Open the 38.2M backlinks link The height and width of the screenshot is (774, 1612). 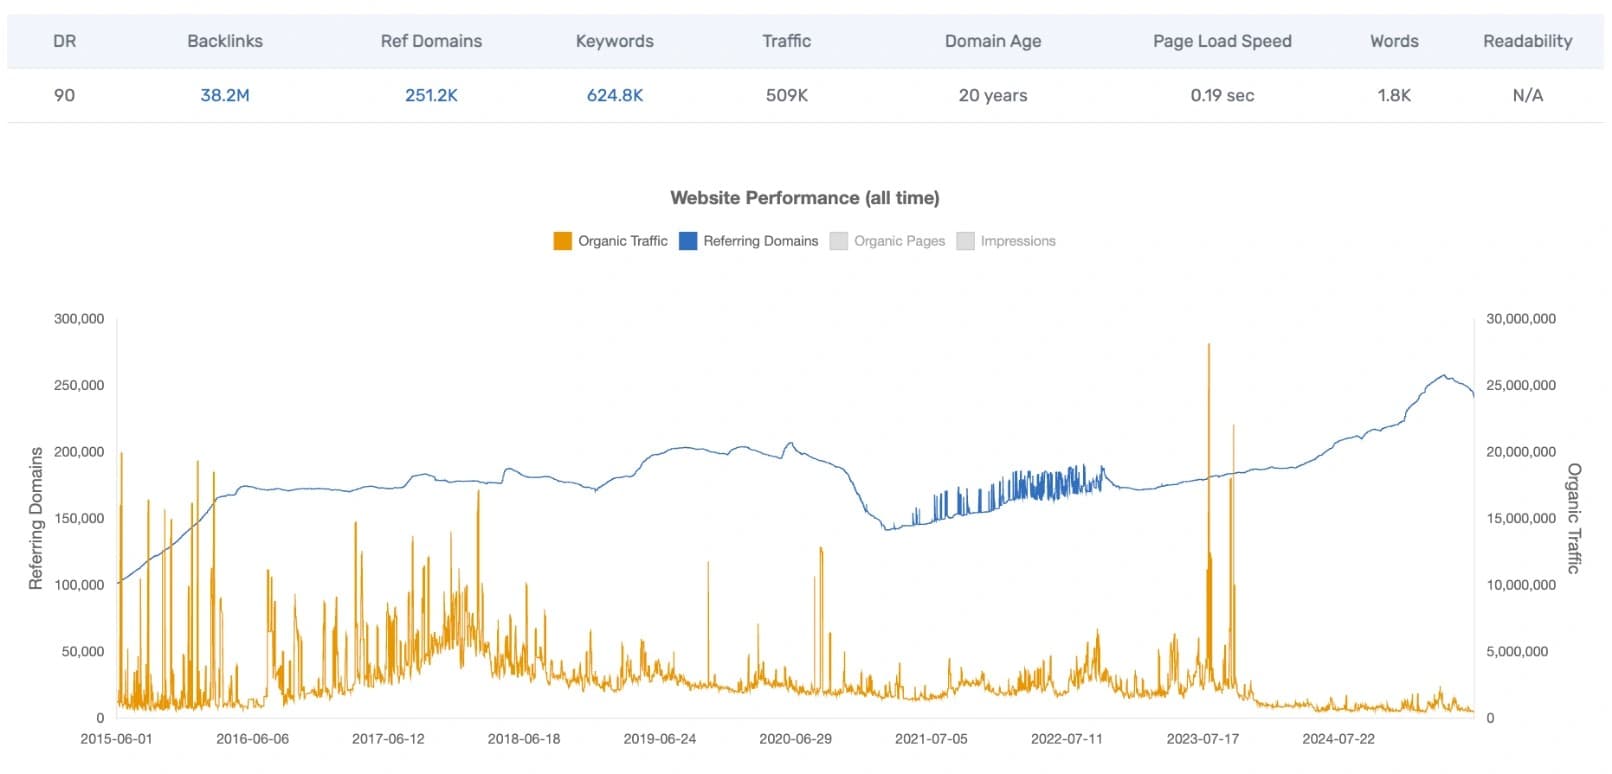tap(225, 95)
